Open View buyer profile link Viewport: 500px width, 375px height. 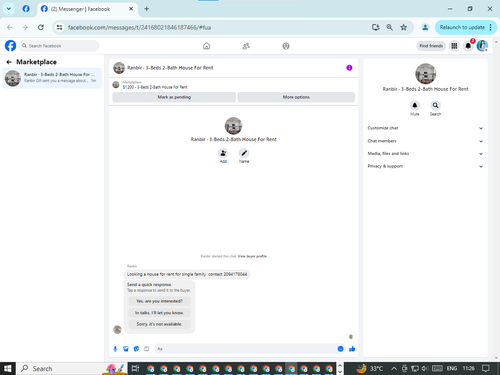click(252, 256)
